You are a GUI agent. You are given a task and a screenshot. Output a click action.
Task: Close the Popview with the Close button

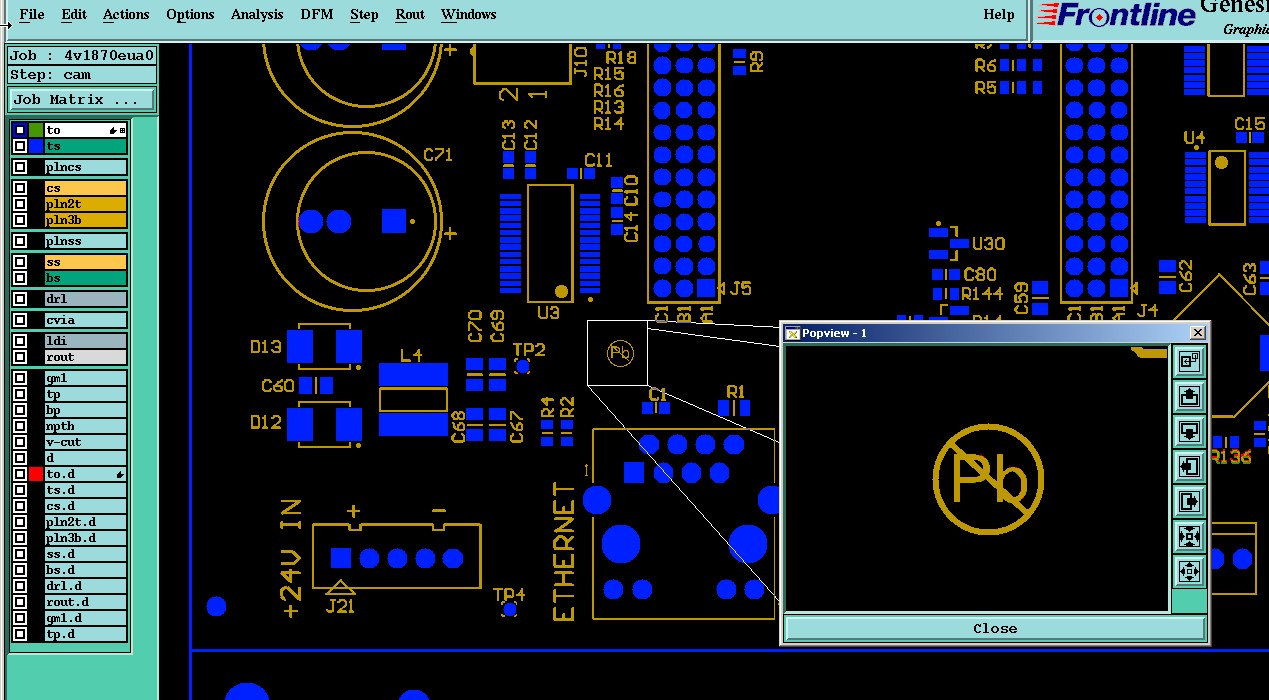click(995, 628)
